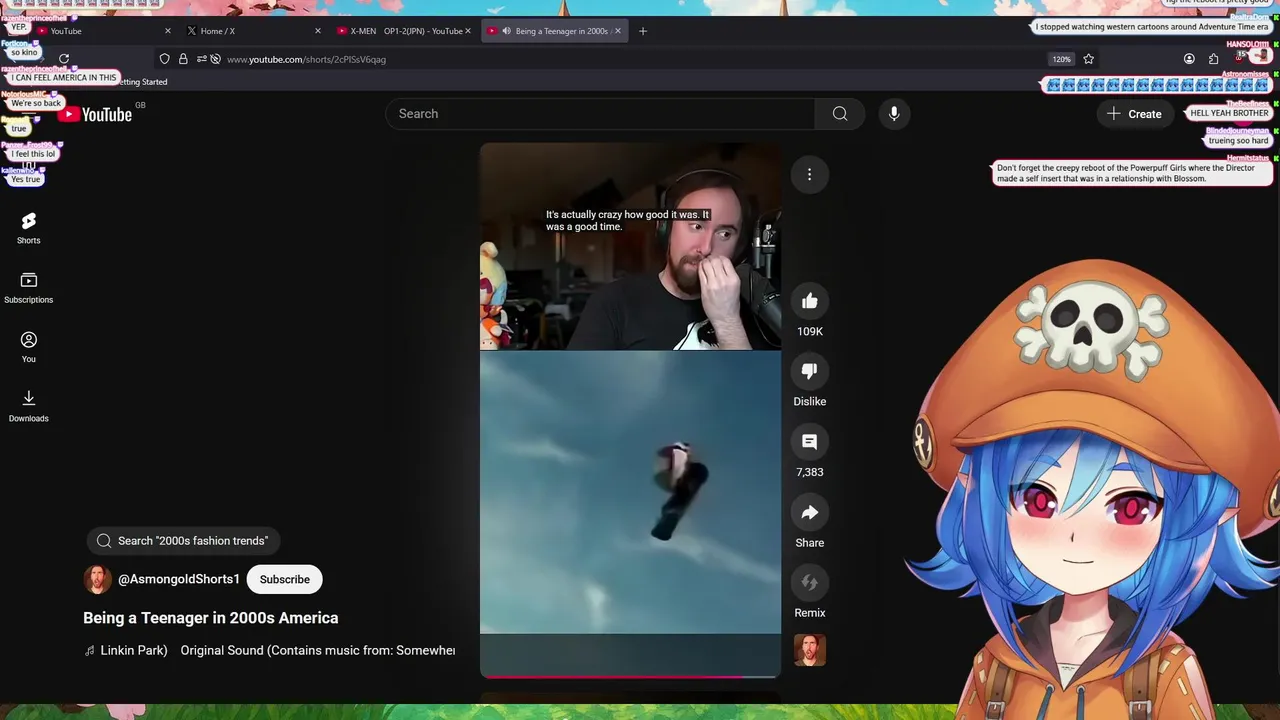Pause the Short by clicking the video
Viewport: 1280px width, 720px height.
coord(630,410)
